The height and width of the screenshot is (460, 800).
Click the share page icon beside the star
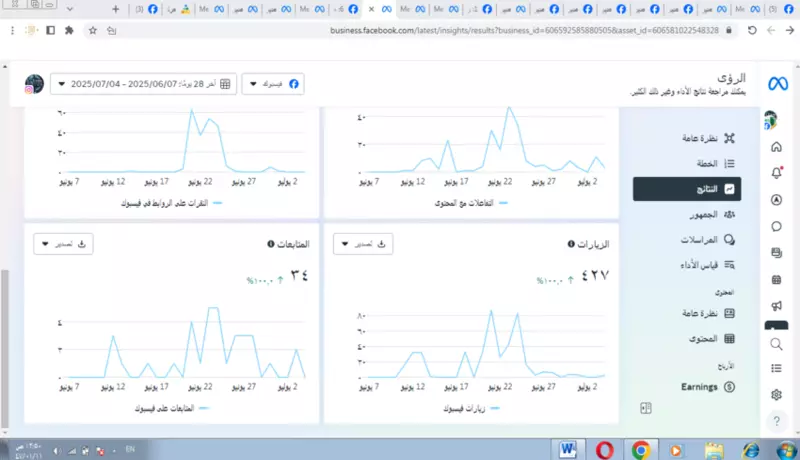click(112, 31)
